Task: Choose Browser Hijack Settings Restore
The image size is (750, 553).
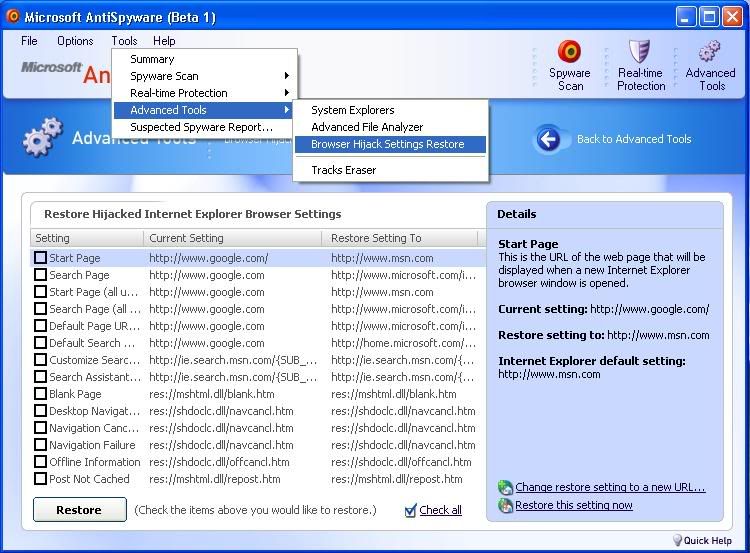Action: tap(390, 144)
